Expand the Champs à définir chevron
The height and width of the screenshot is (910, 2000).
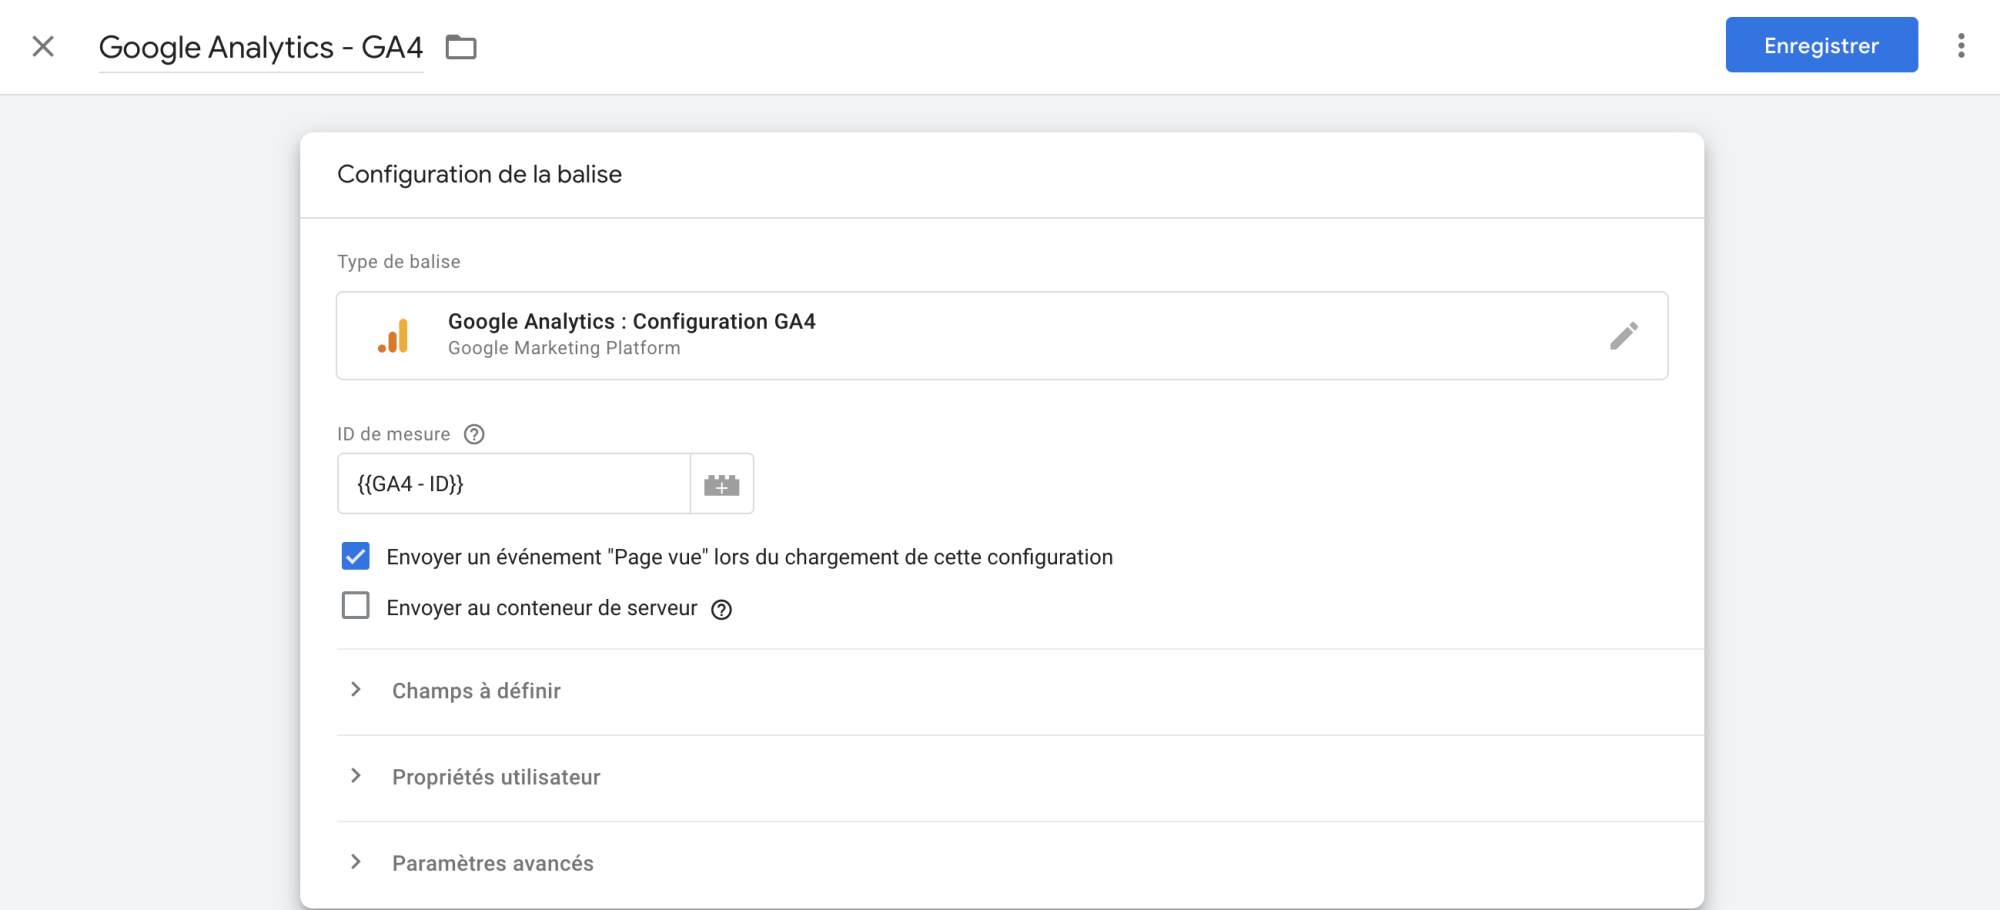pos(356,690)
